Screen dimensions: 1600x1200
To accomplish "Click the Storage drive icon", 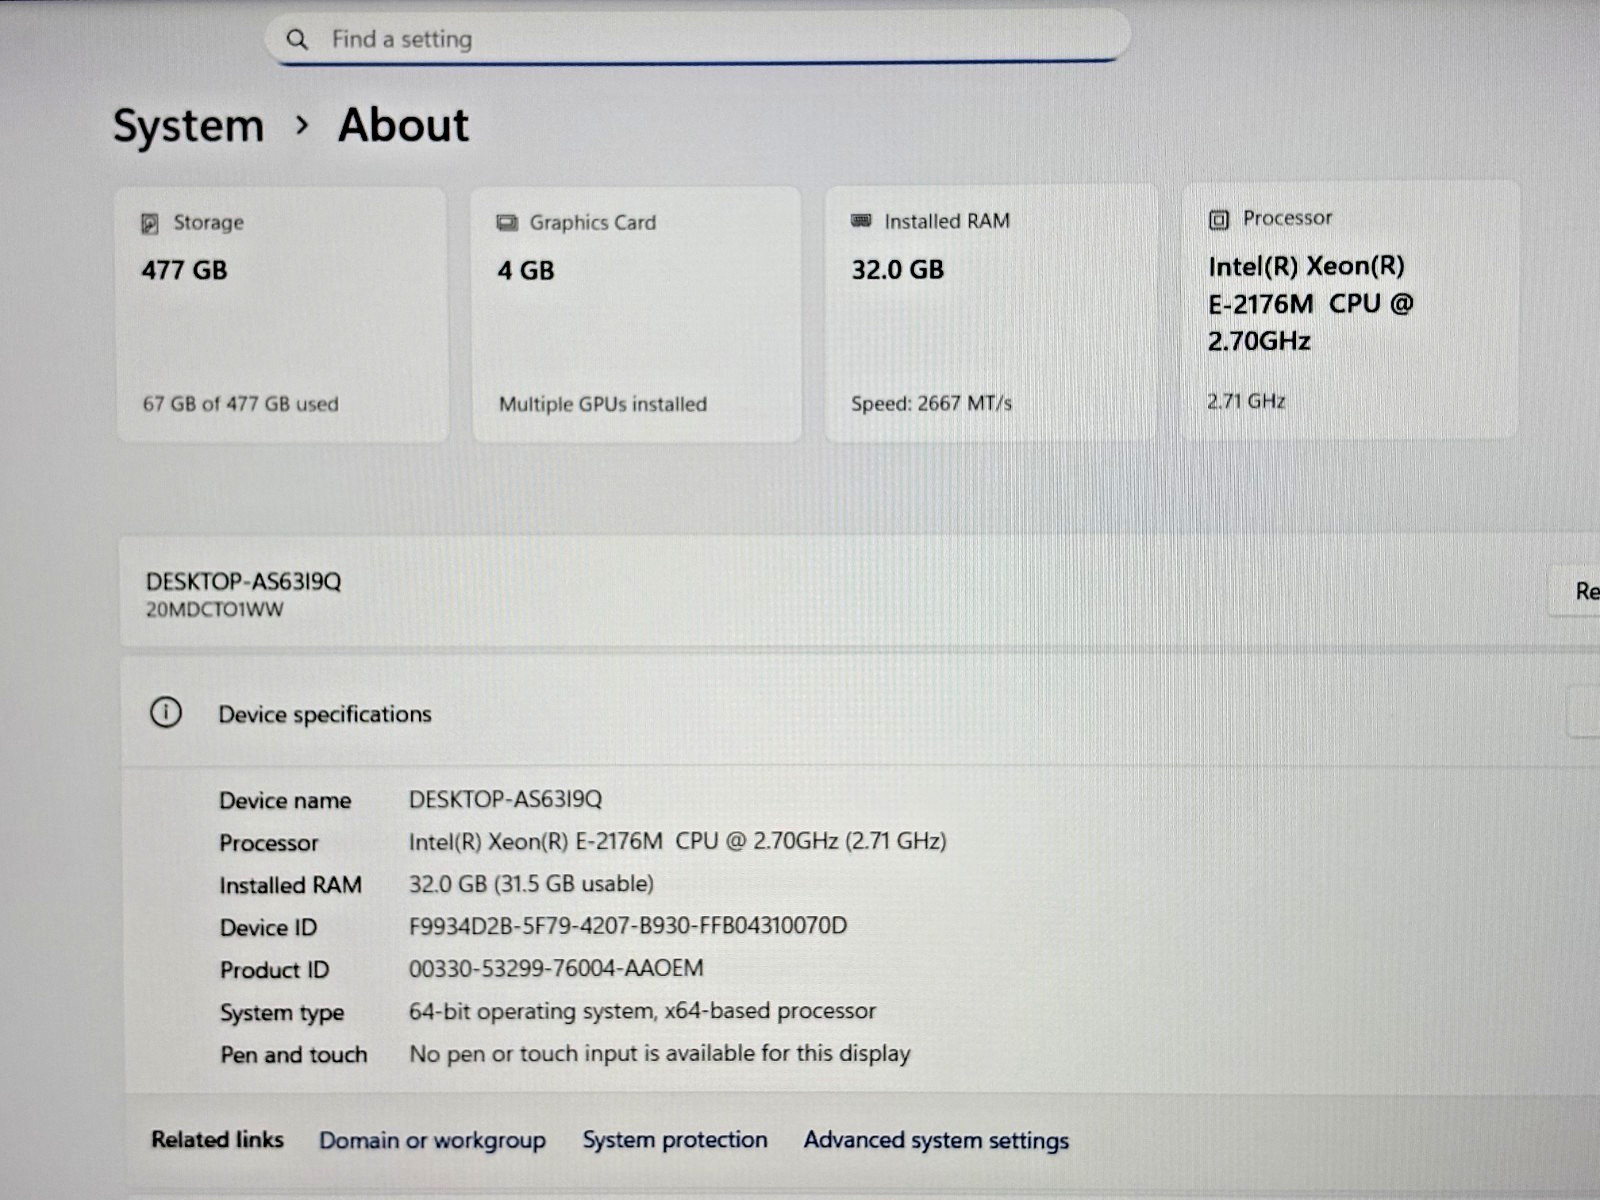I will [x=150, y=223].
